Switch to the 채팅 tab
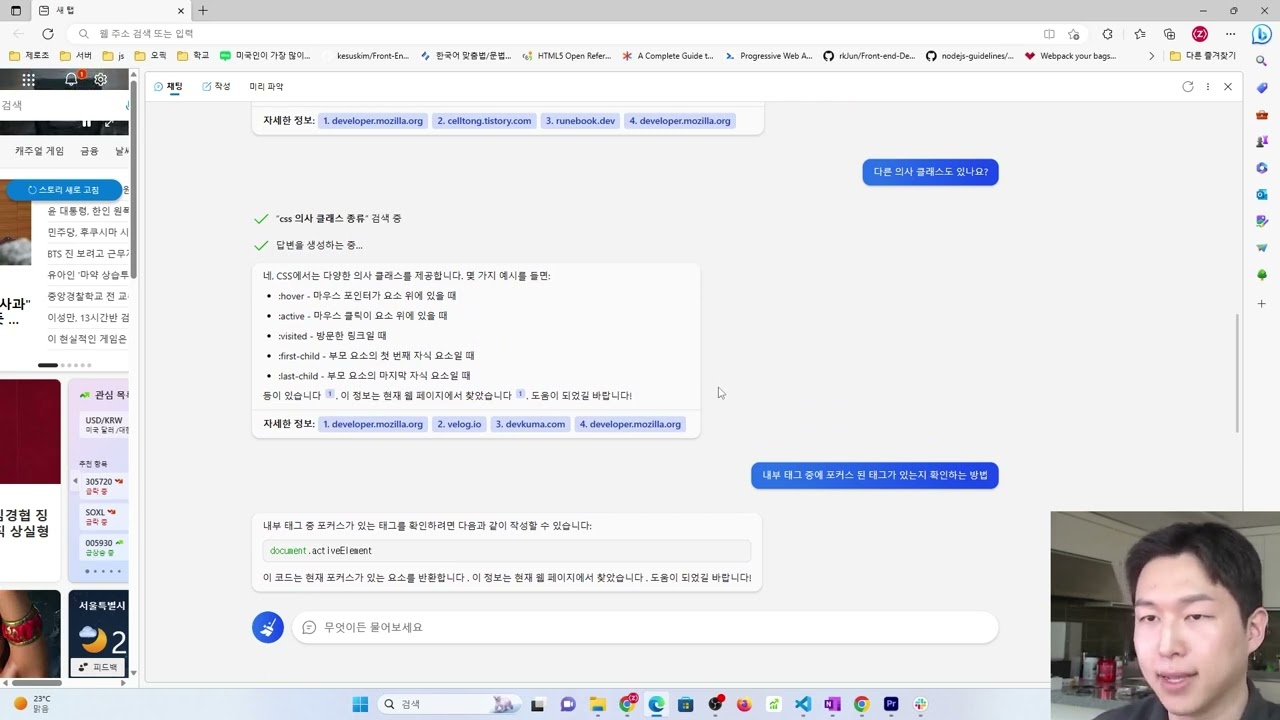This screenshot has width=1280, height=720. point(168,87)
